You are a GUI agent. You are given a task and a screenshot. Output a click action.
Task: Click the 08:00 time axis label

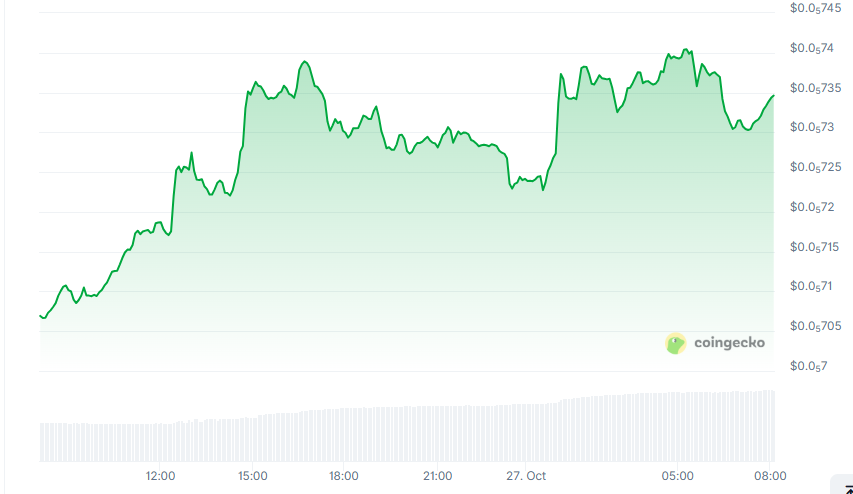(769, 476)
